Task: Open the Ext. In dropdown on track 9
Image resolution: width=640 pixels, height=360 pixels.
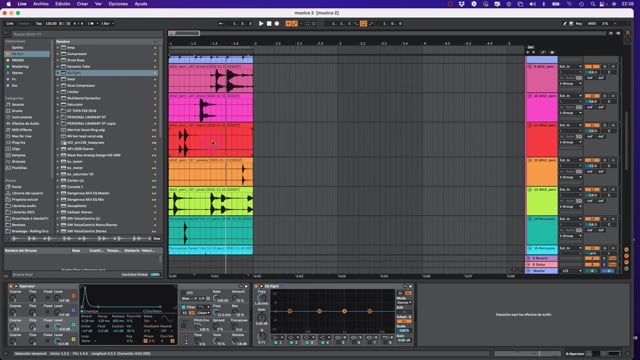Action: coord(570,67)
